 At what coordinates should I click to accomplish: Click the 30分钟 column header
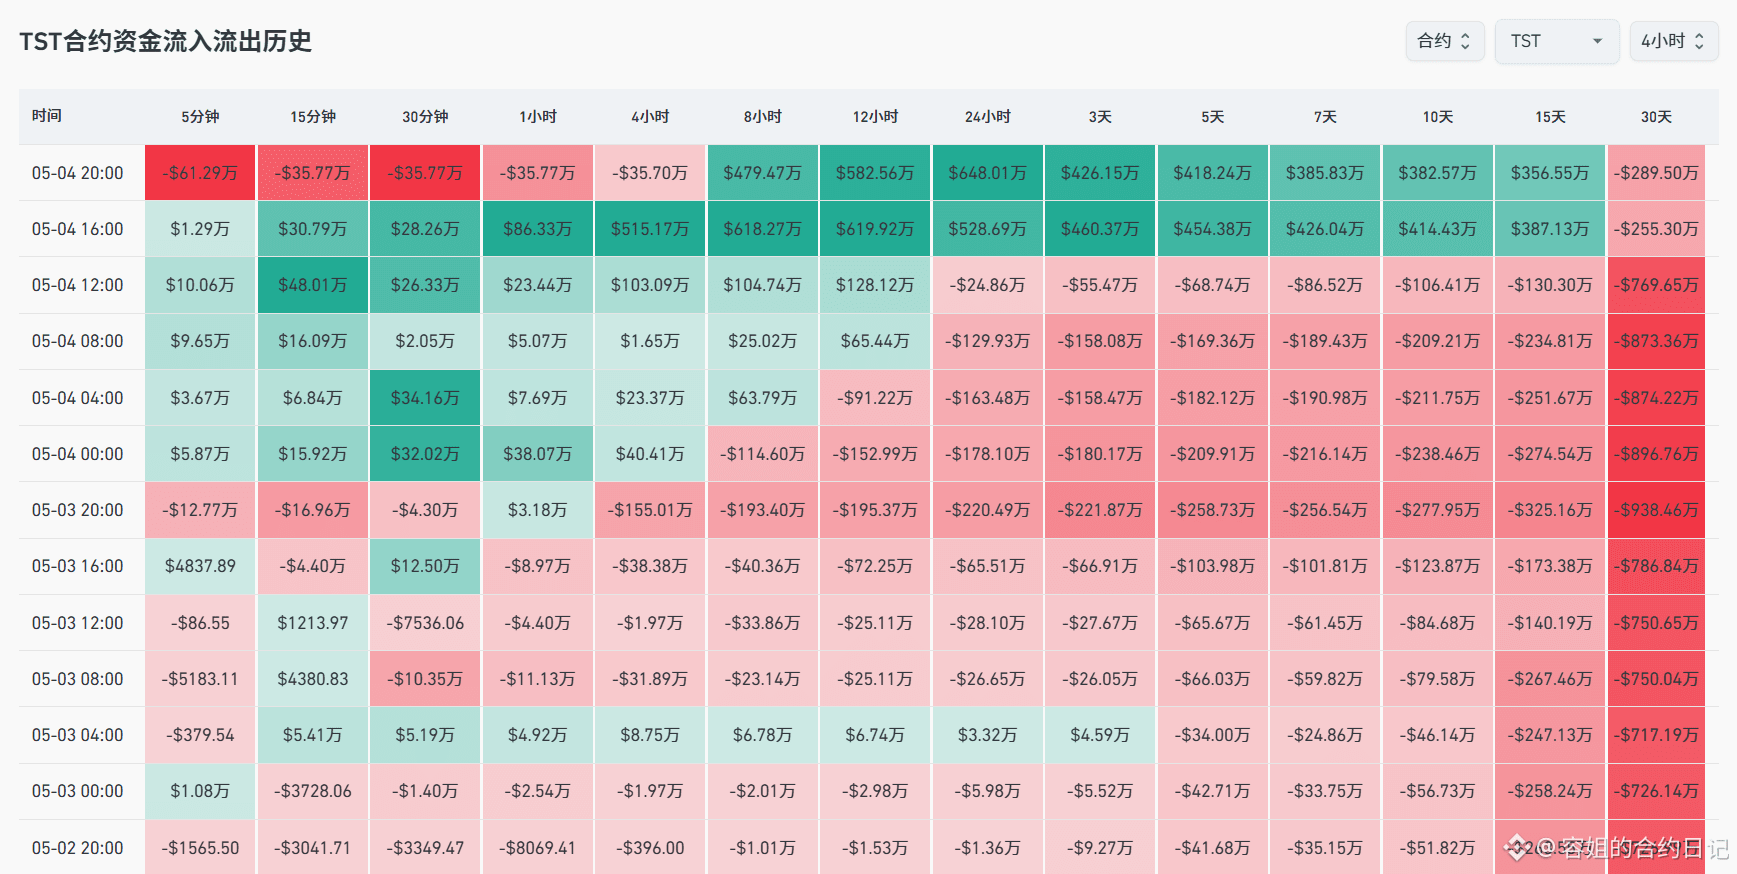click(425, 117)
